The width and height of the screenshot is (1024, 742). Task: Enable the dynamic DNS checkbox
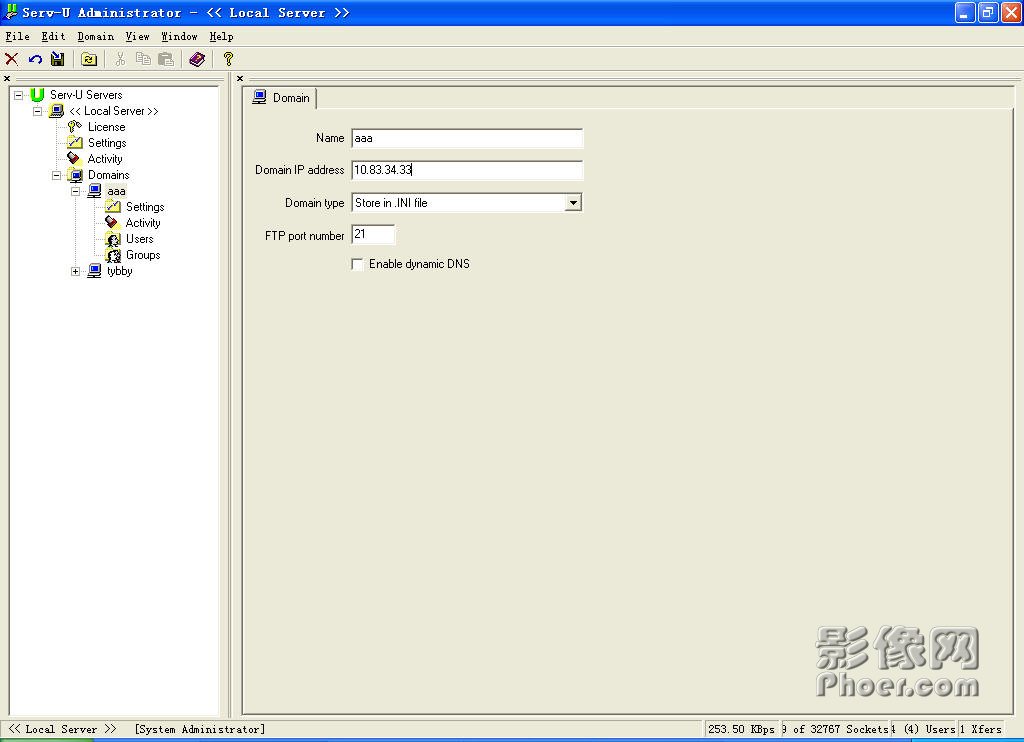(x=357, y=264)
